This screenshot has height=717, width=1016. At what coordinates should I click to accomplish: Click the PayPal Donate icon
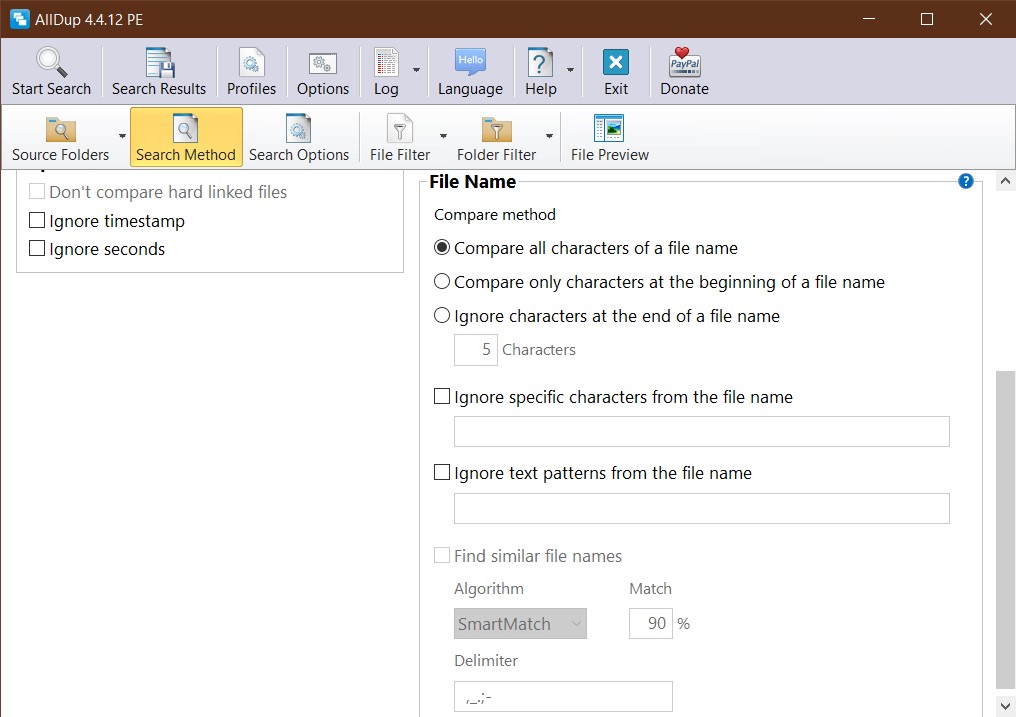point(684,62)
